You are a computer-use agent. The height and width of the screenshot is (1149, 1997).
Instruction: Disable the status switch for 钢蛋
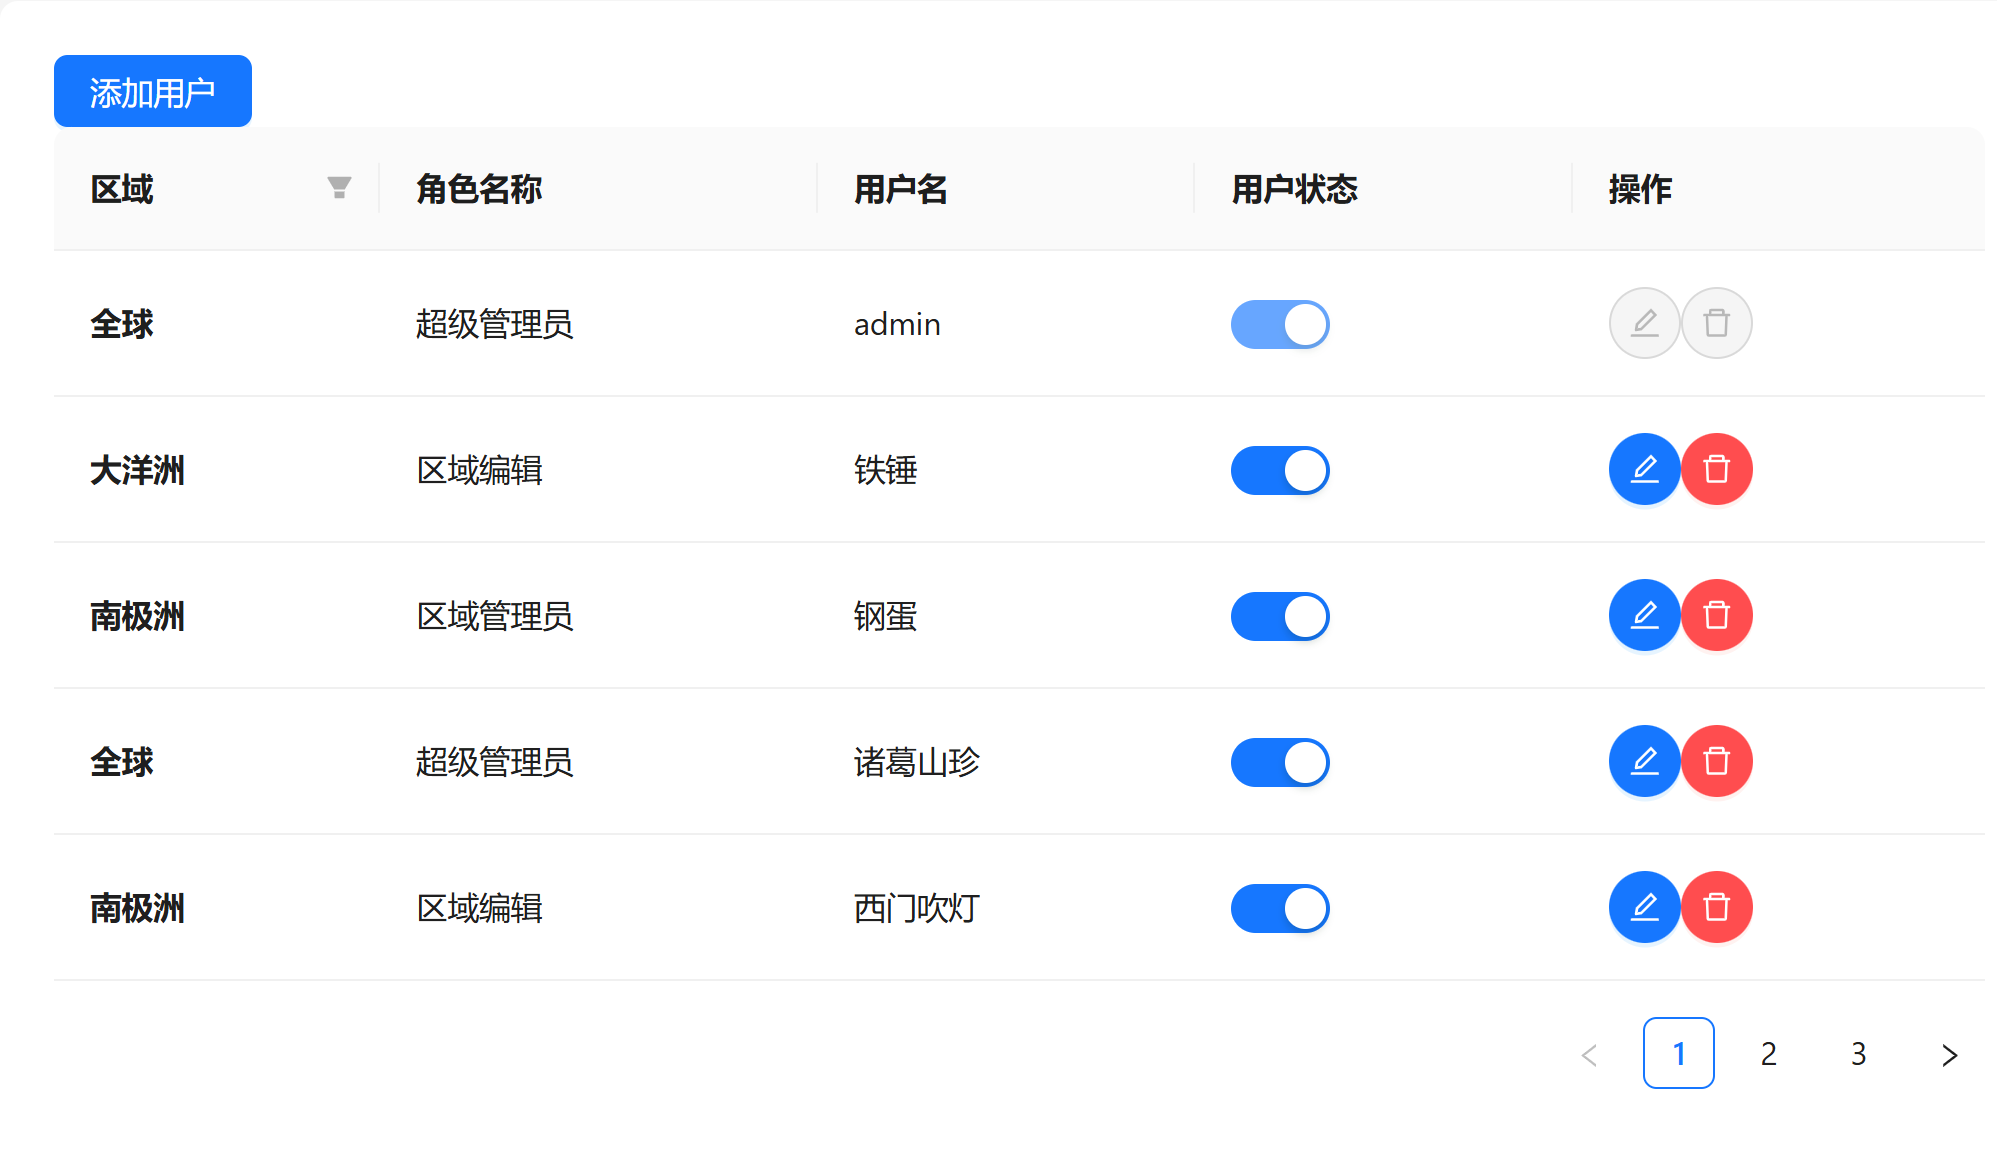[1279, 616]
